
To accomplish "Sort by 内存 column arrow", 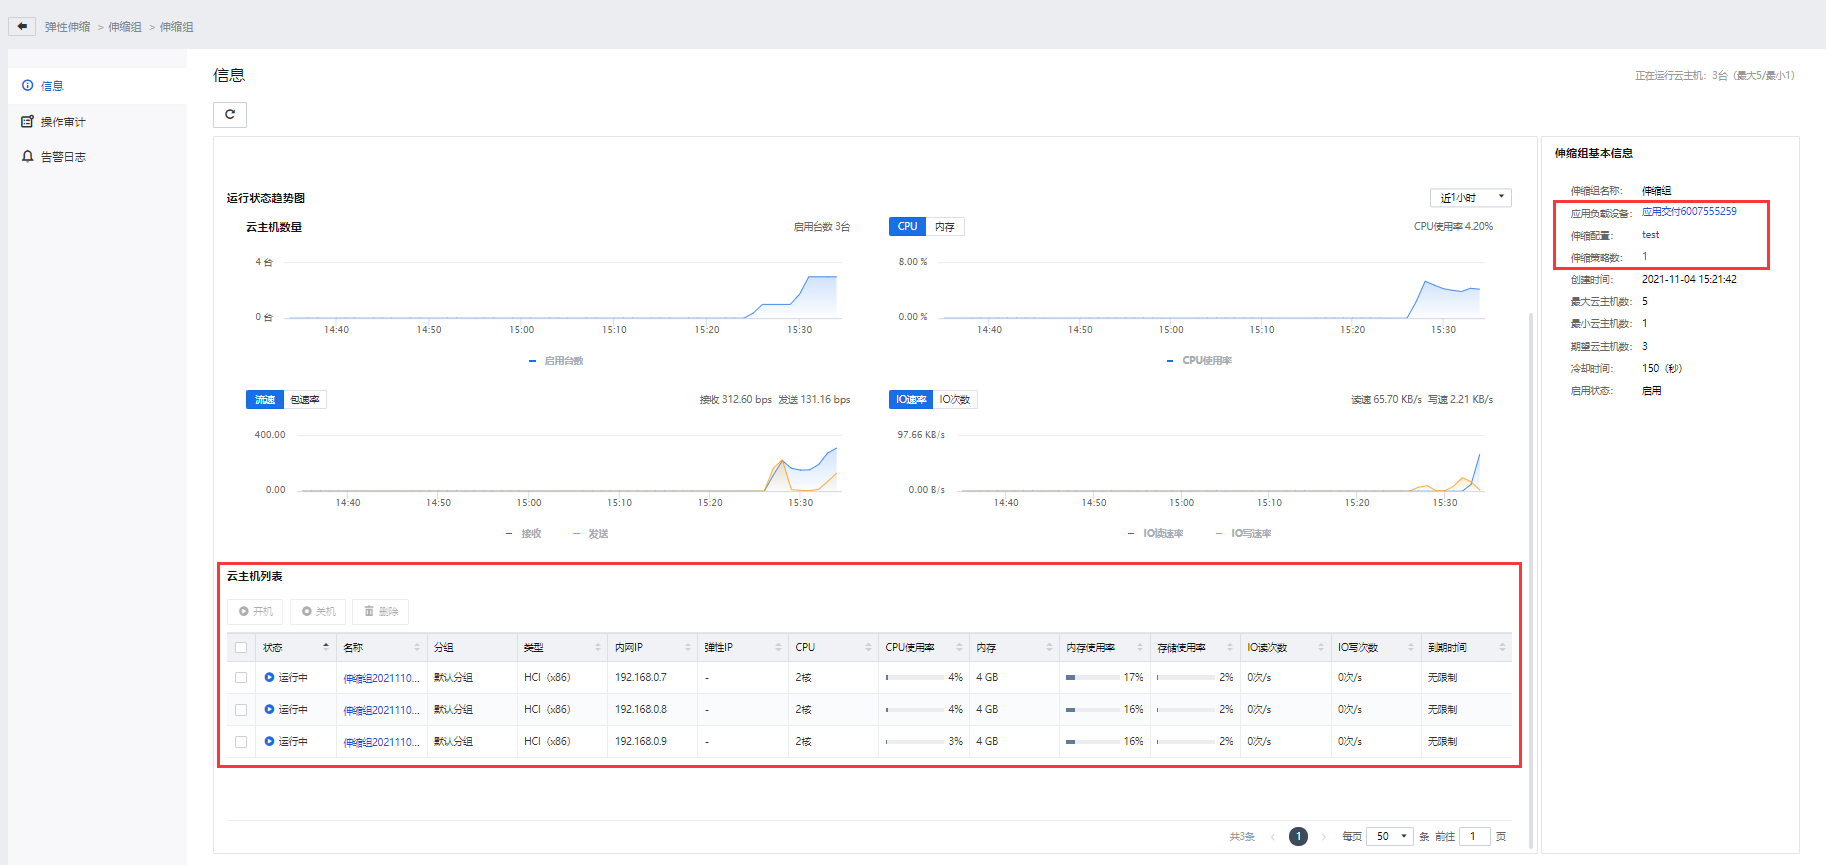I will click(1049, 647).
